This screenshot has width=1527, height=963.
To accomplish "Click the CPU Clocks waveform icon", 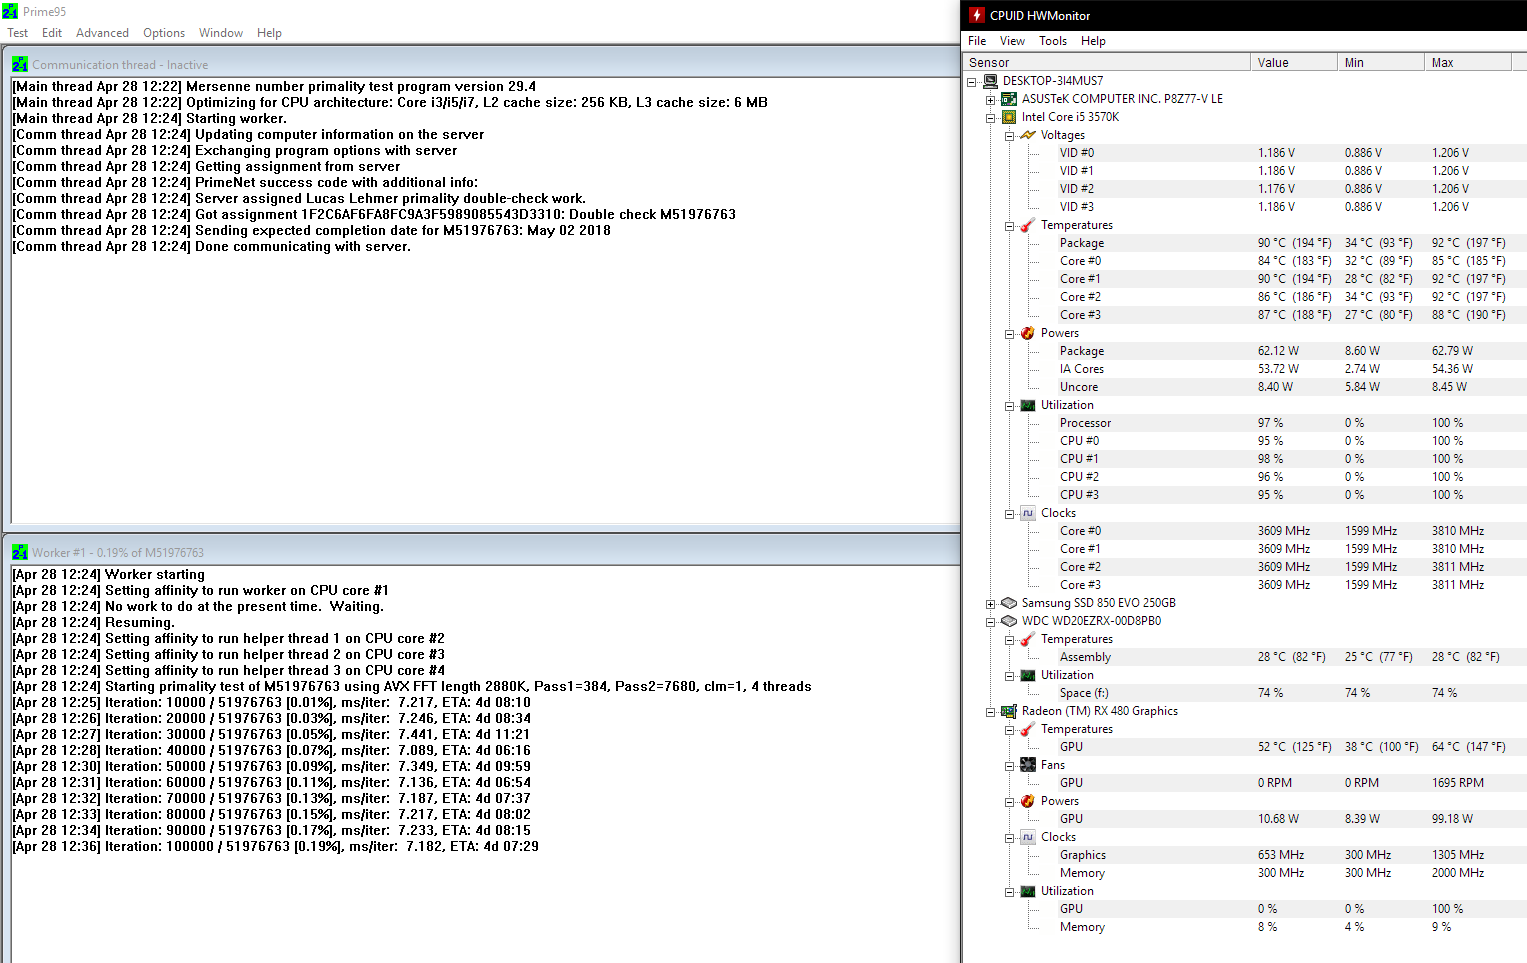I will click(x=1028, y=513).
